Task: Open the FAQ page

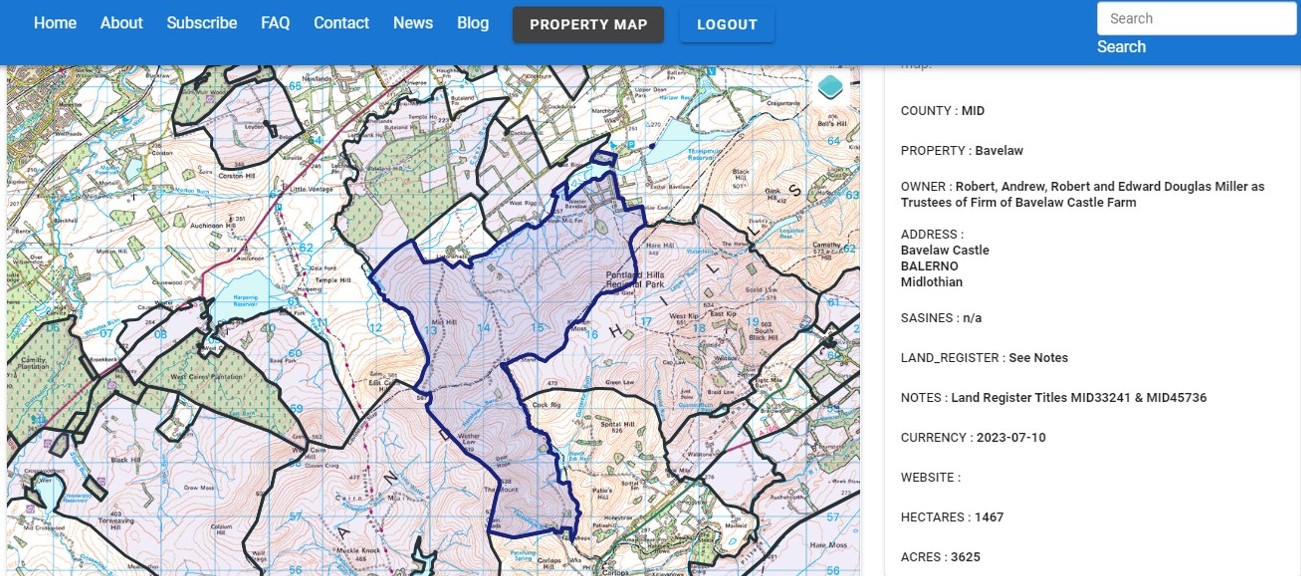Action: pyautogui.click(x=275, y=23)
